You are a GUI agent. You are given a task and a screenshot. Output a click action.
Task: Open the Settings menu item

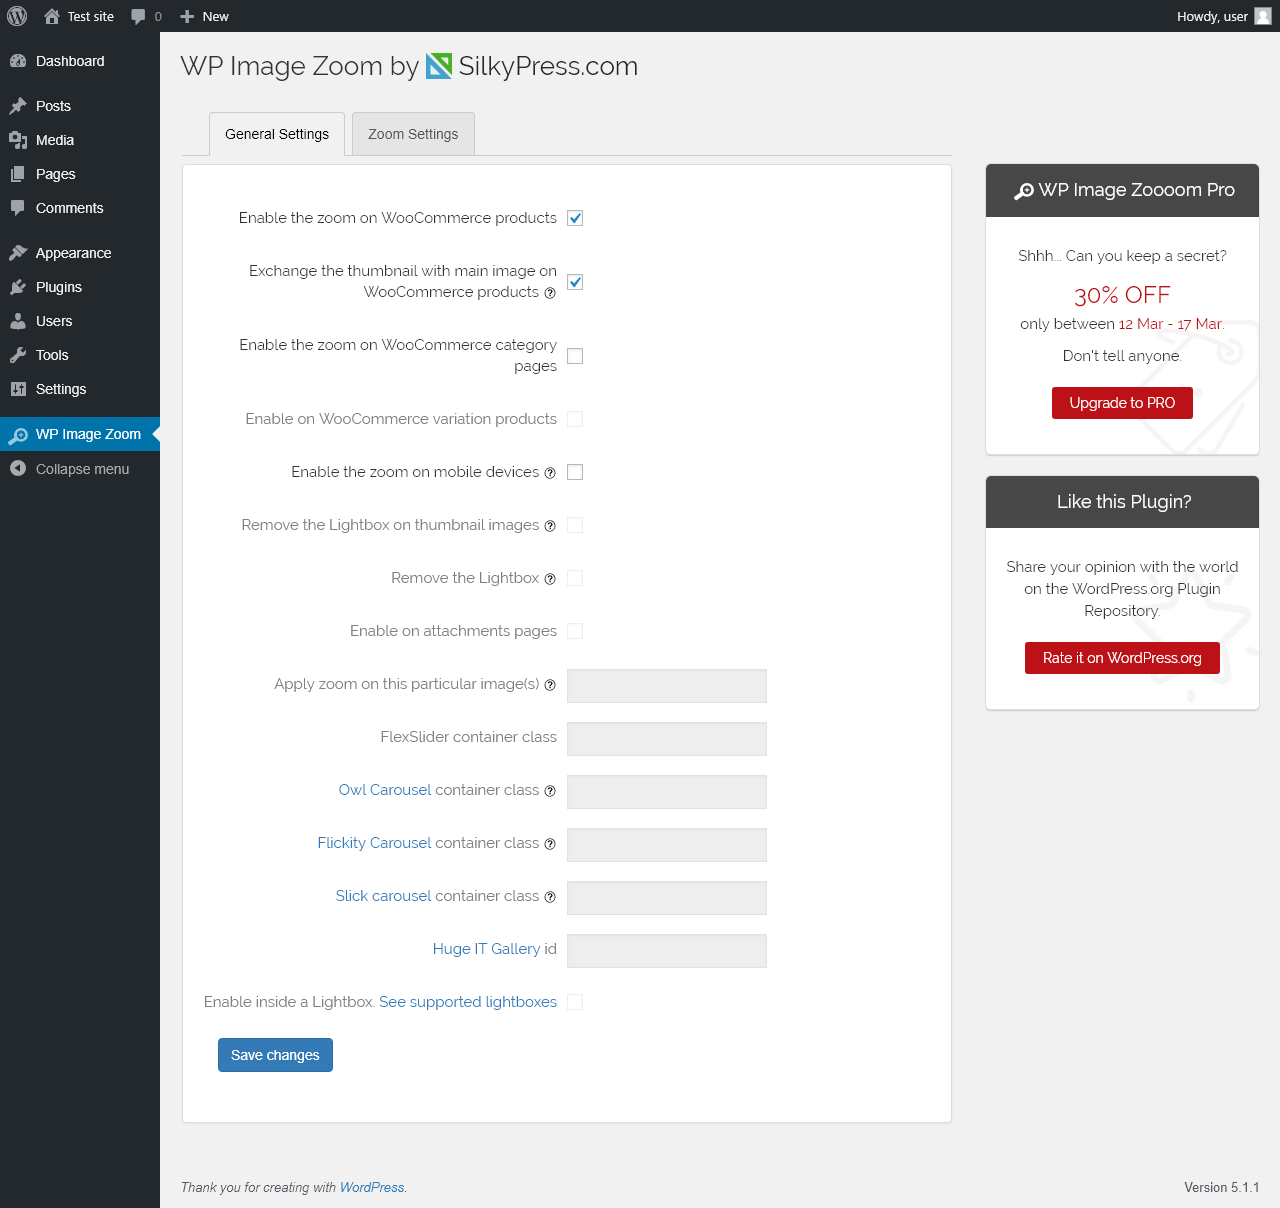tap(80, 389)
